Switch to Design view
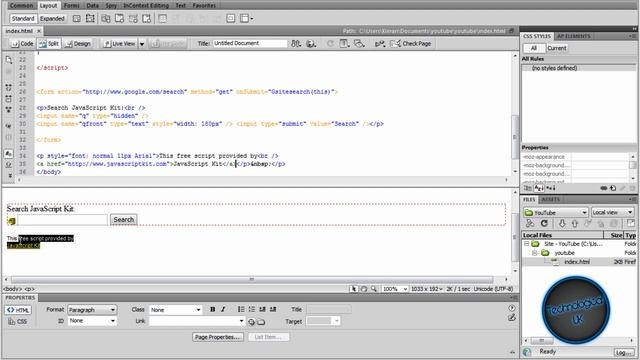Viewport: 640px width, 360px height. [x=78, y=43]
